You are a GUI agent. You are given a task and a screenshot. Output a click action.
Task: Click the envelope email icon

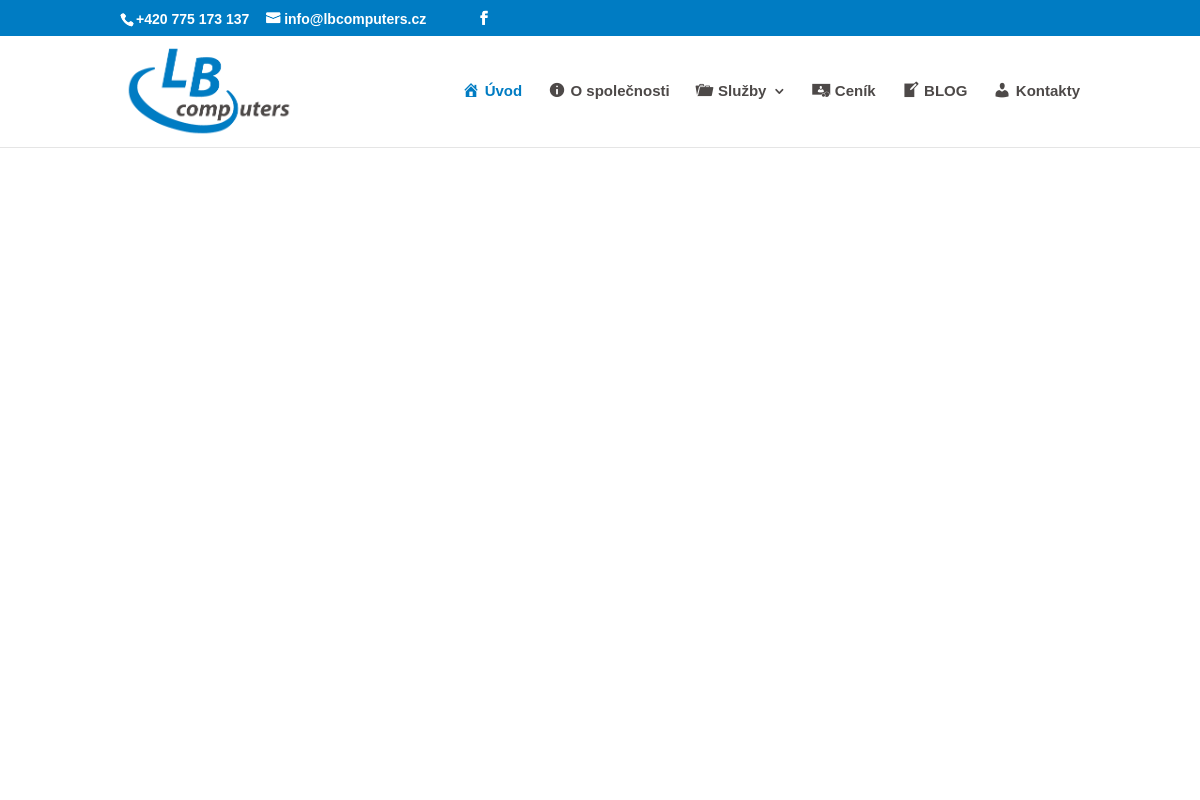click(273, 18)
